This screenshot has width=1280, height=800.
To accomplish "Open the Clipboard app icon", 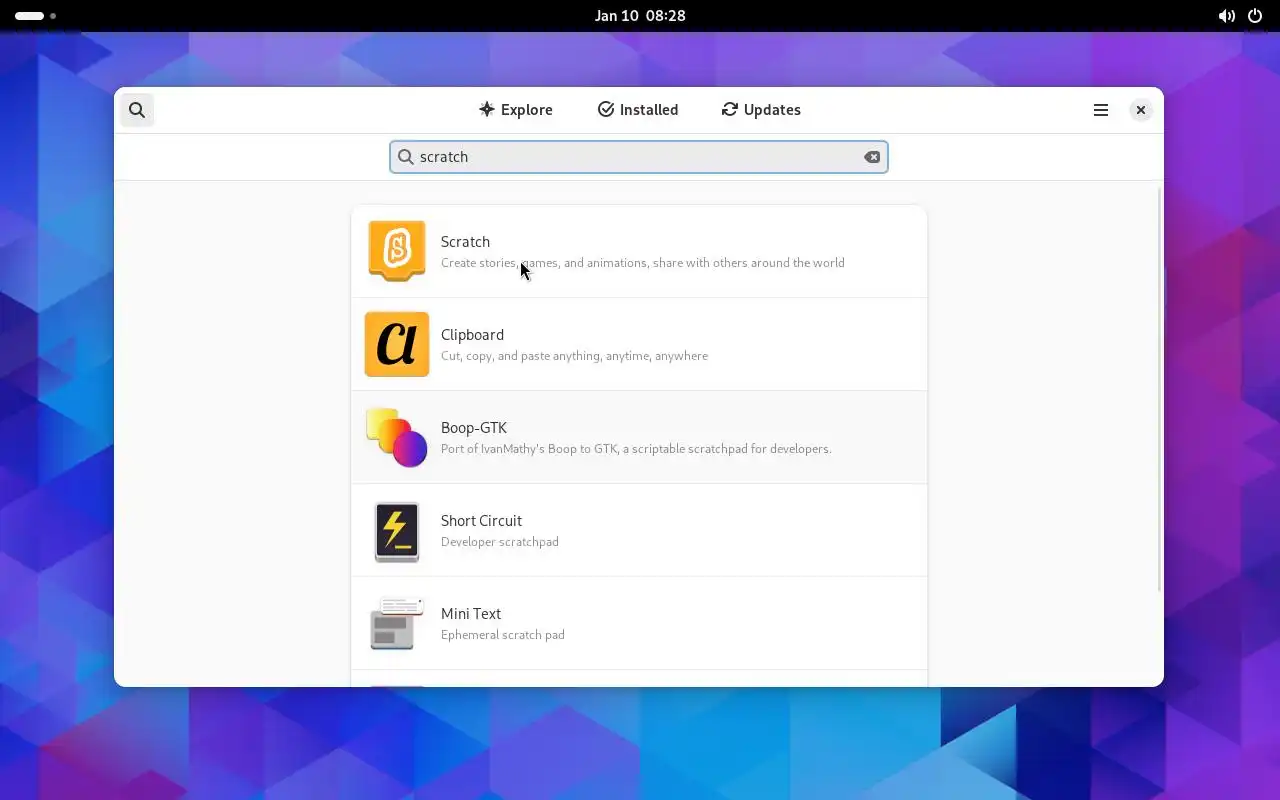I will pyautogui.click(x=397, y=344).
